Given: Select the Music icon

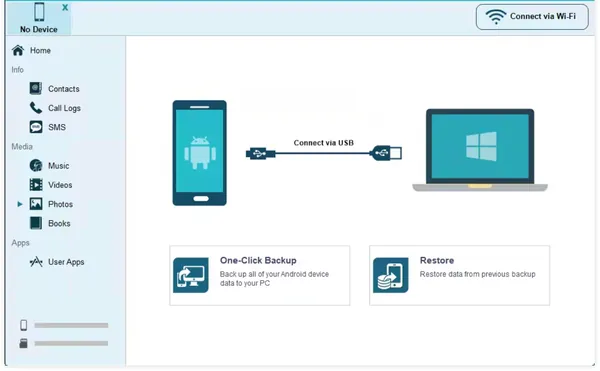Looking at the screenshot, I should [x=36, y=166].
